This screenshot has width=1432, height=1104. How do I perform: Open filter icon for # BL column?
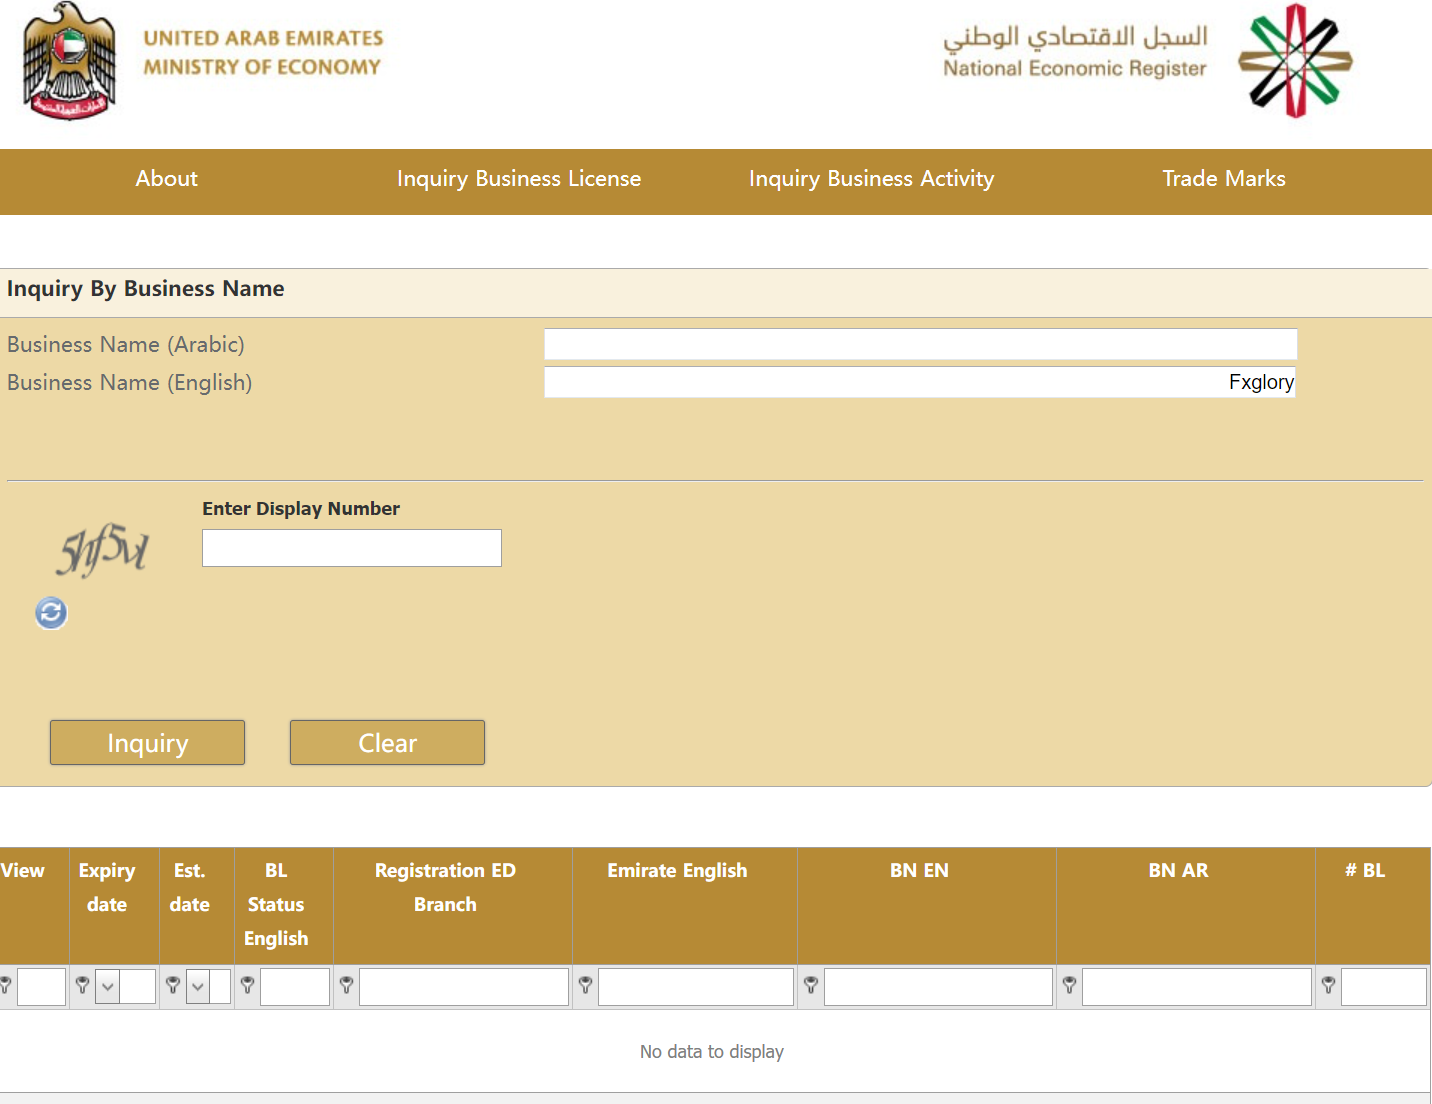click(x=1328, y=986)
